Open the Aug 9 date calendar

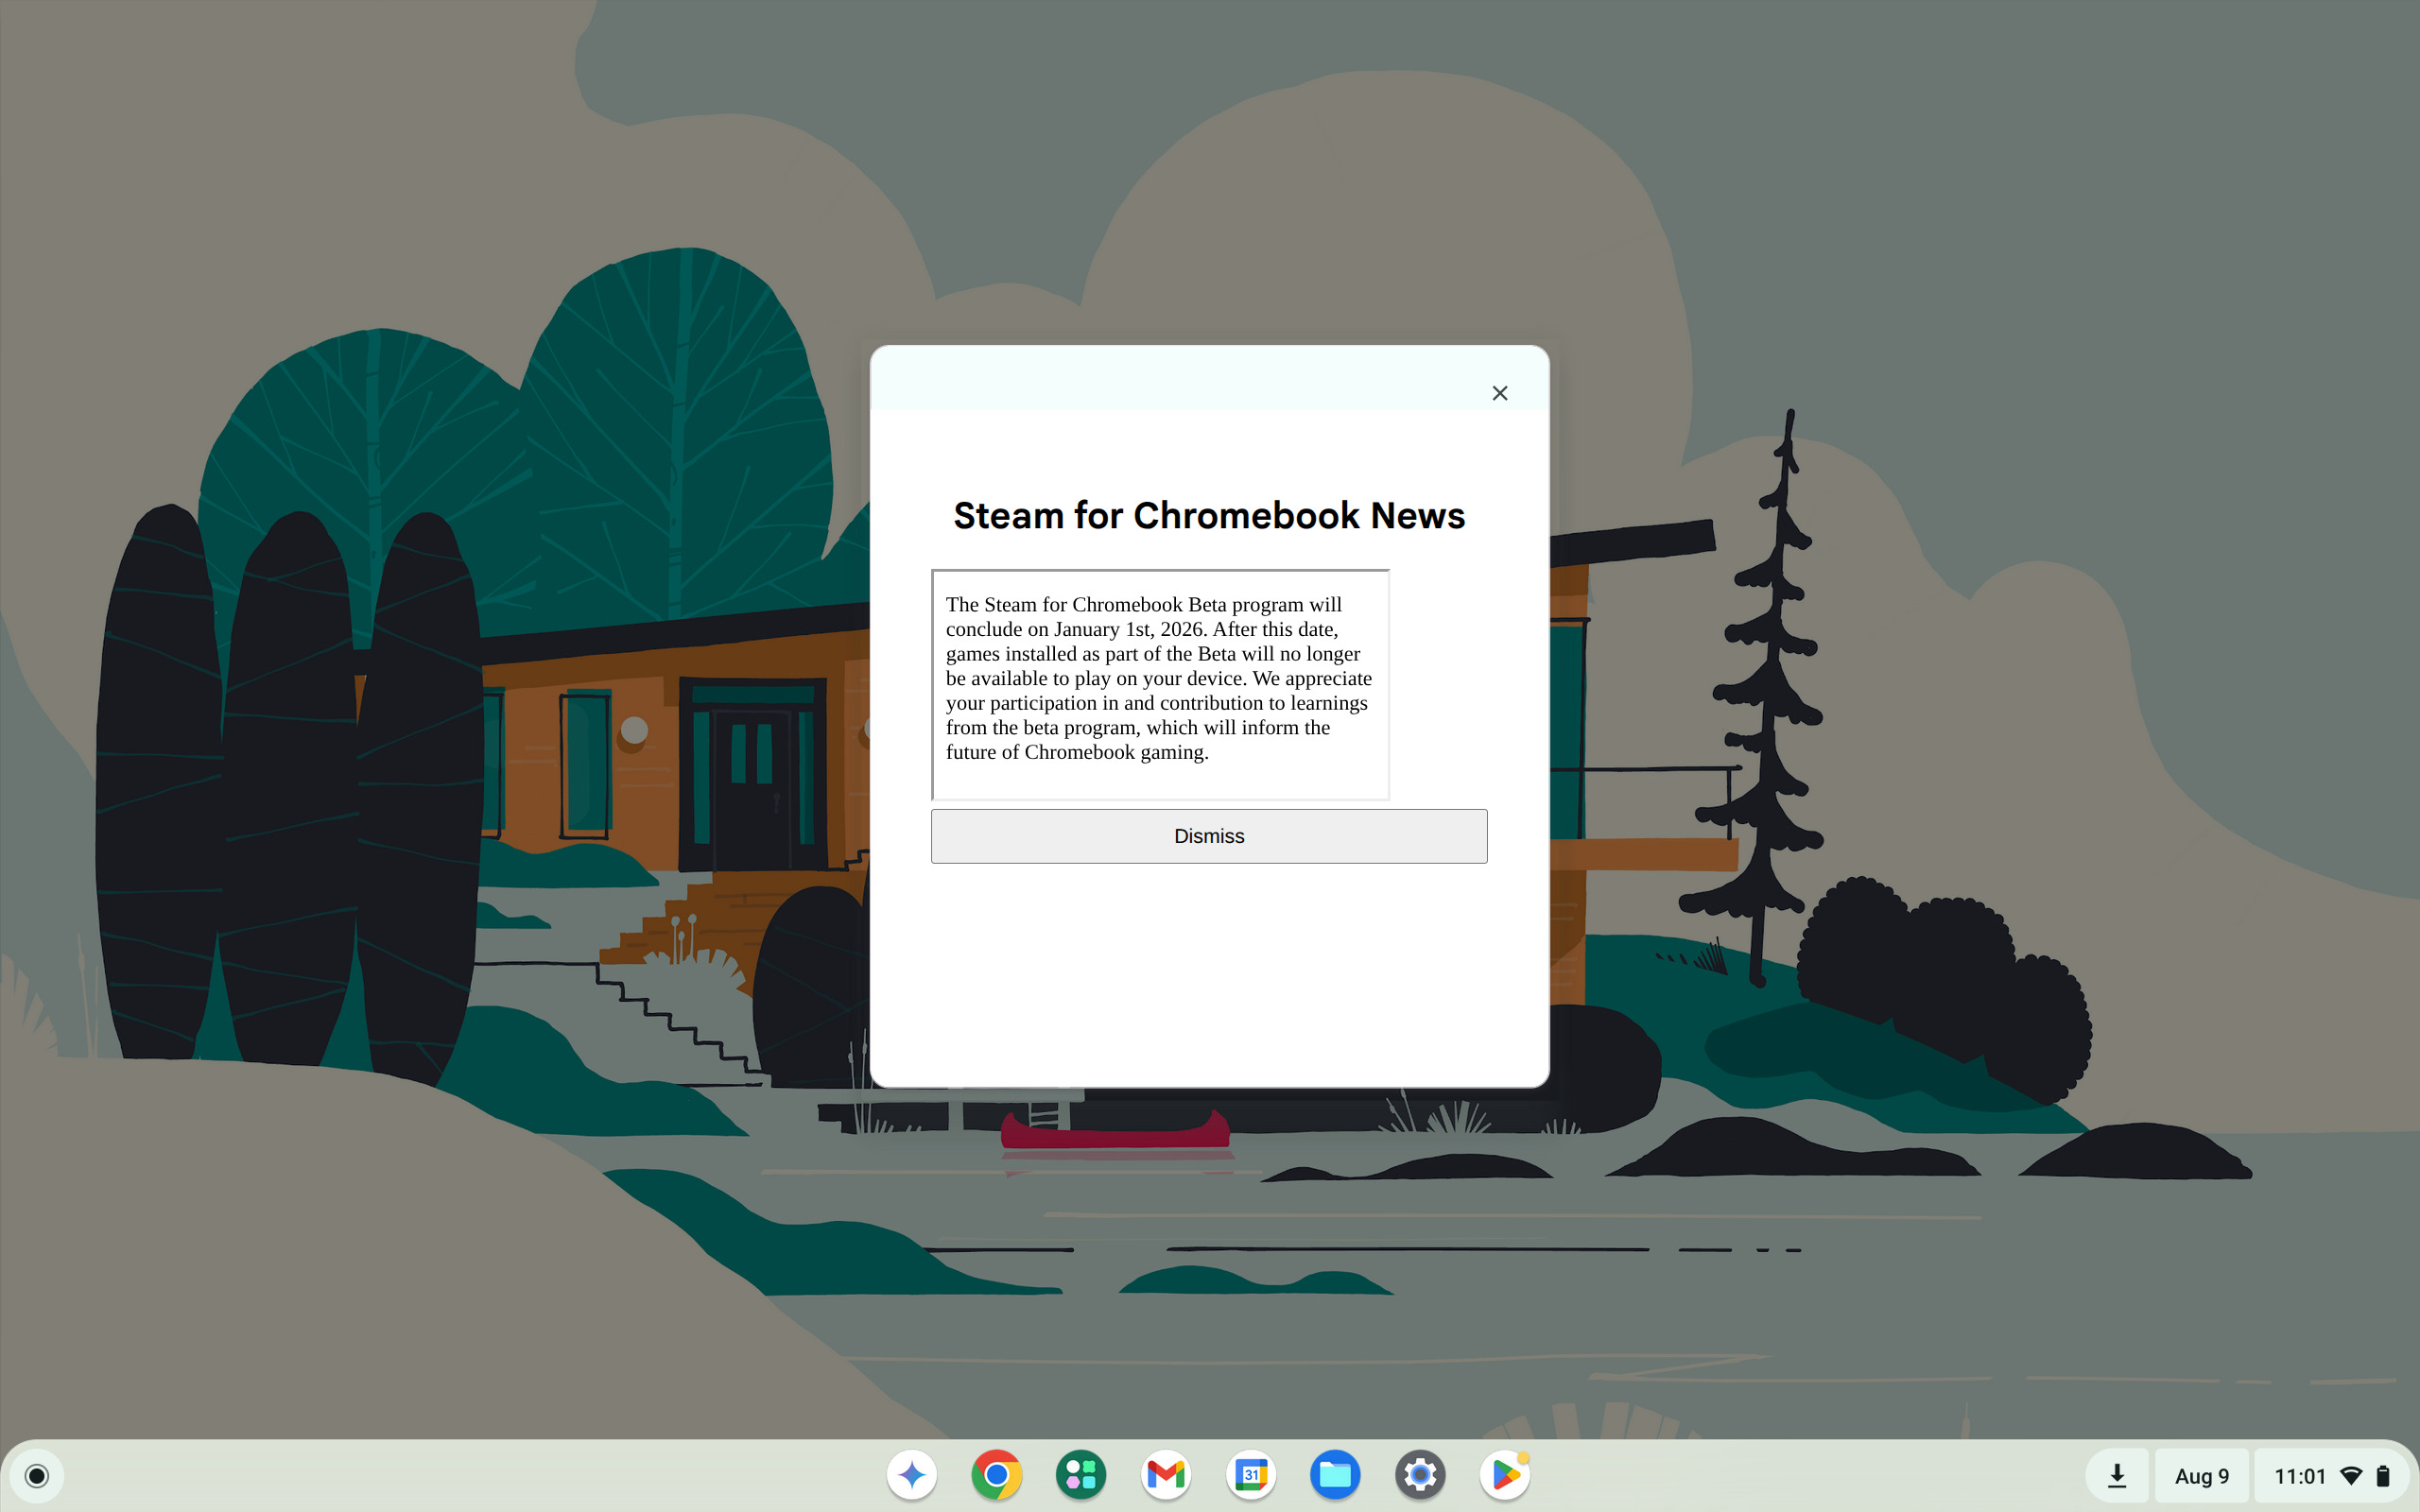[x=2202, y=1476]
